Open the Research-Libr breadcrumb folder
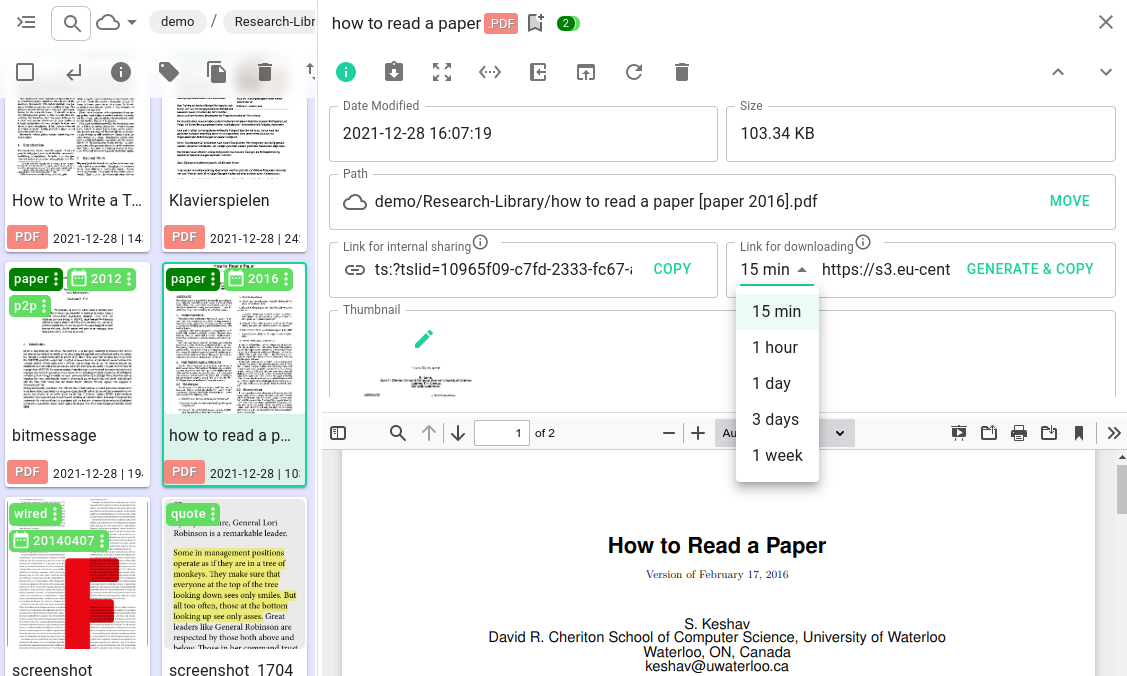 point(272,22)
